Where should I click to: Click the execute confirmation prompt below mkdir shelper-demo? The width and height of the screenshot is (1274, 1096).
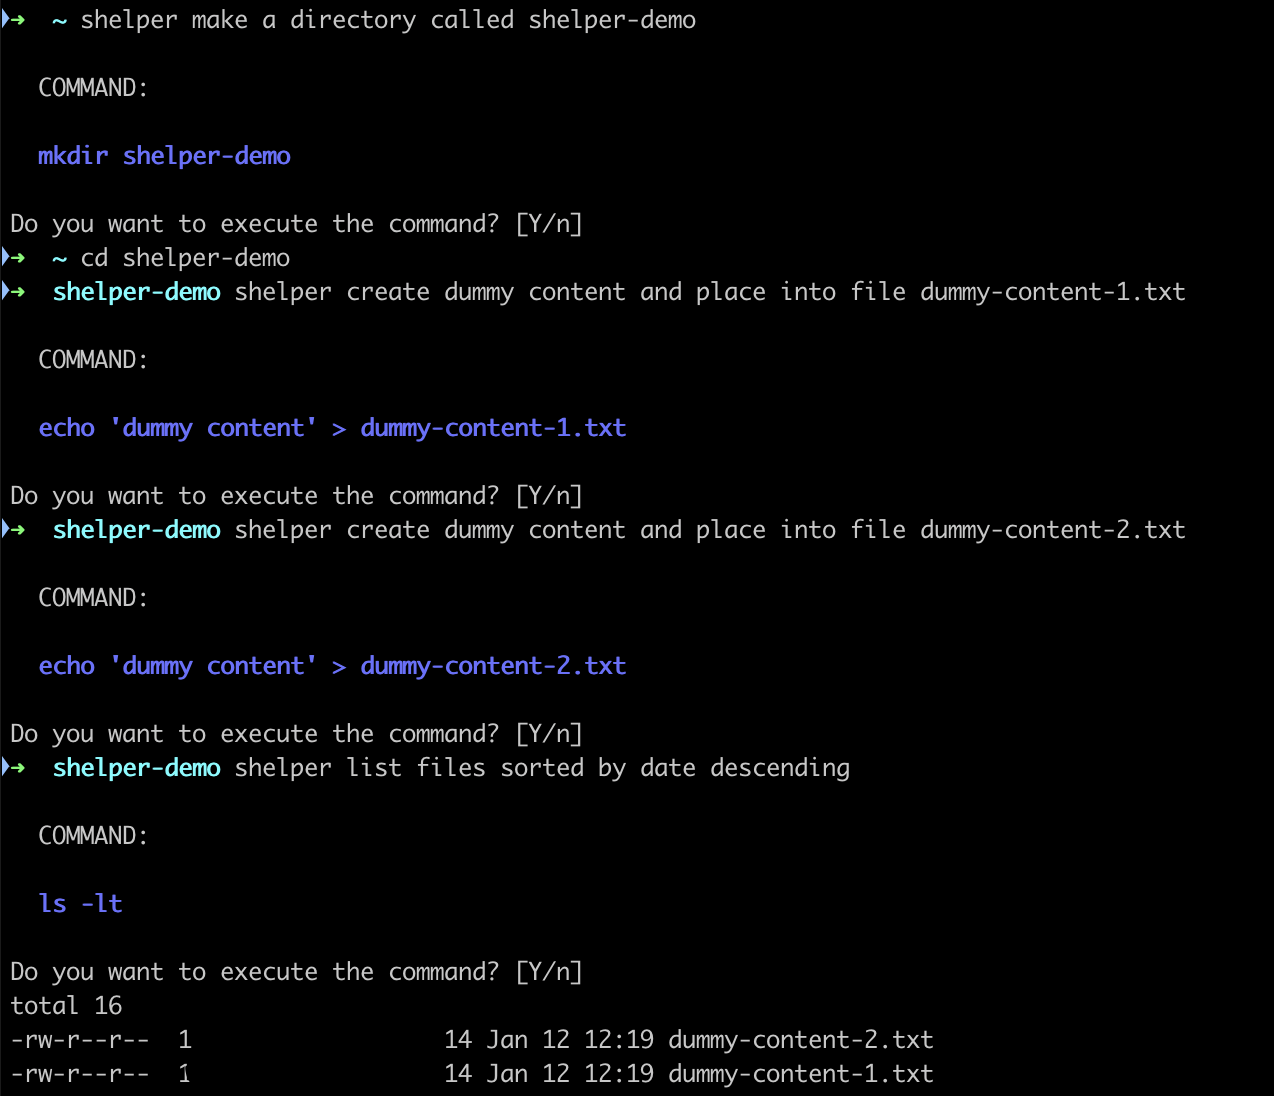[296, 224]
